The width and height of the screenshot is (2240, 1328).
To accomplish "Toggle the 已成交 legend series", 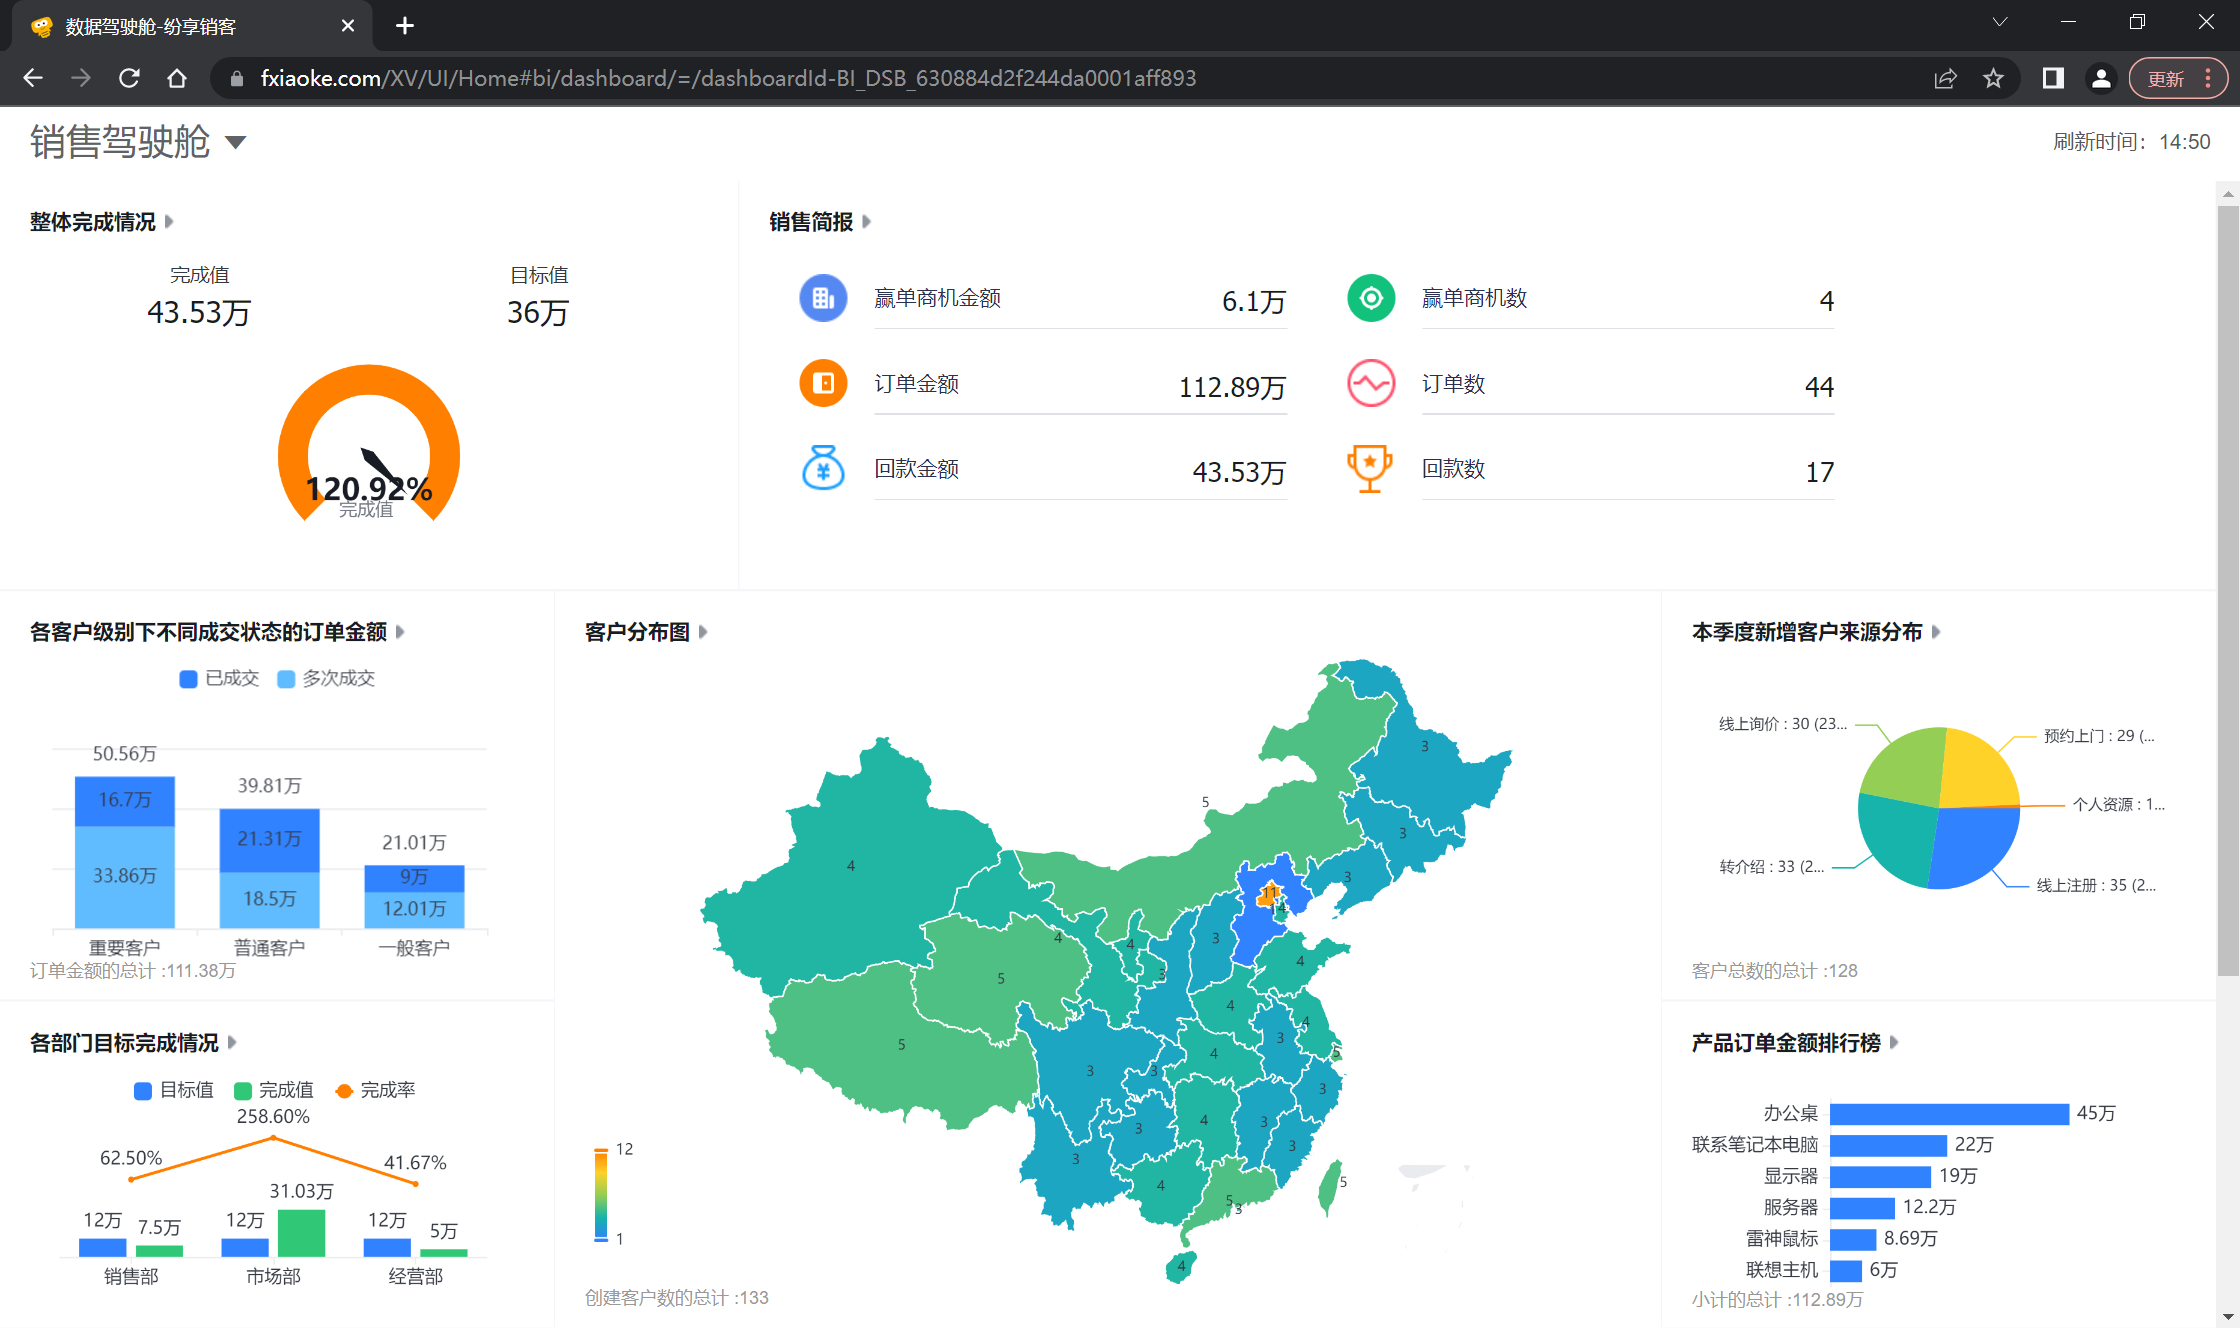I will coord(219,679).
